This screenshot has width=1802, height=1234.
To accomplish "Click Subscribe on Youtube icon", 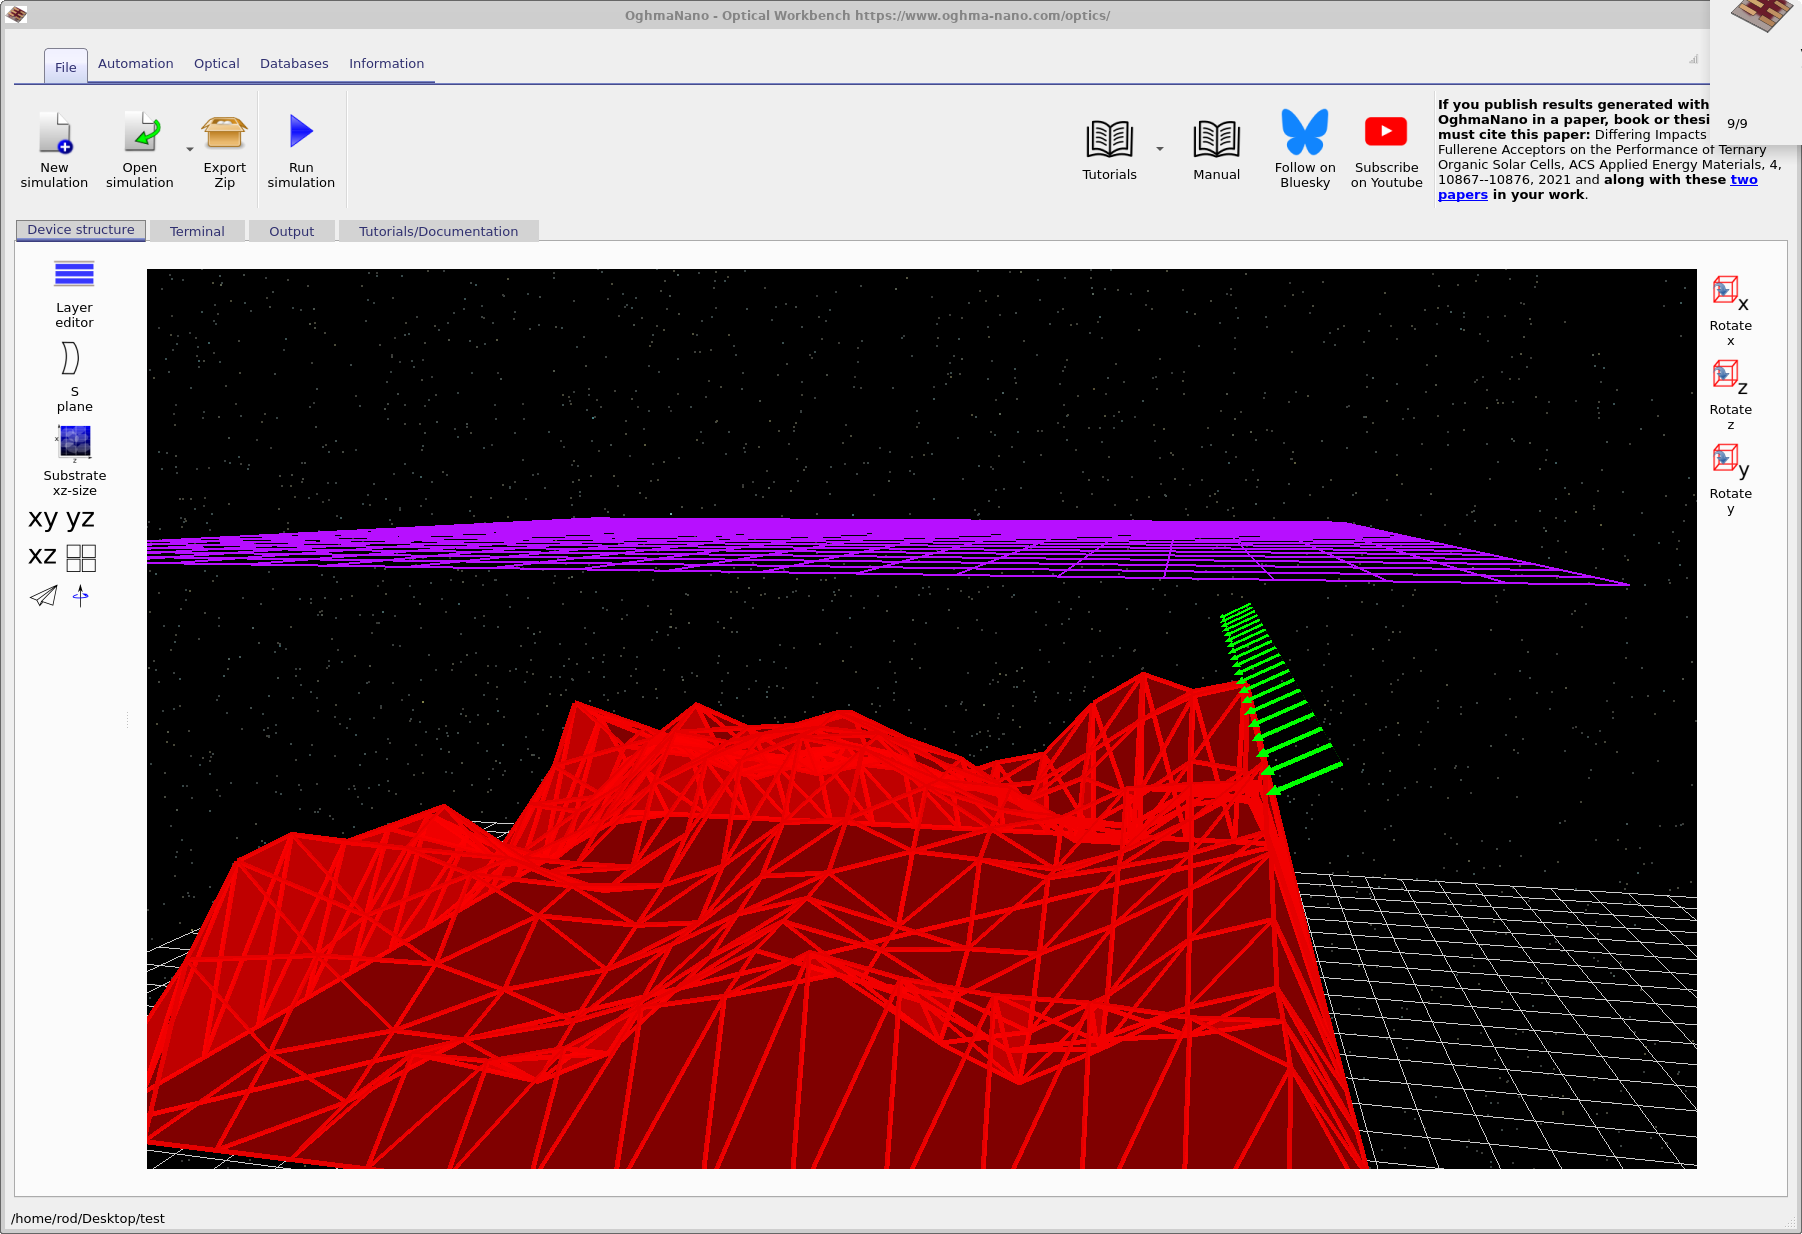I will [1386, 133].
